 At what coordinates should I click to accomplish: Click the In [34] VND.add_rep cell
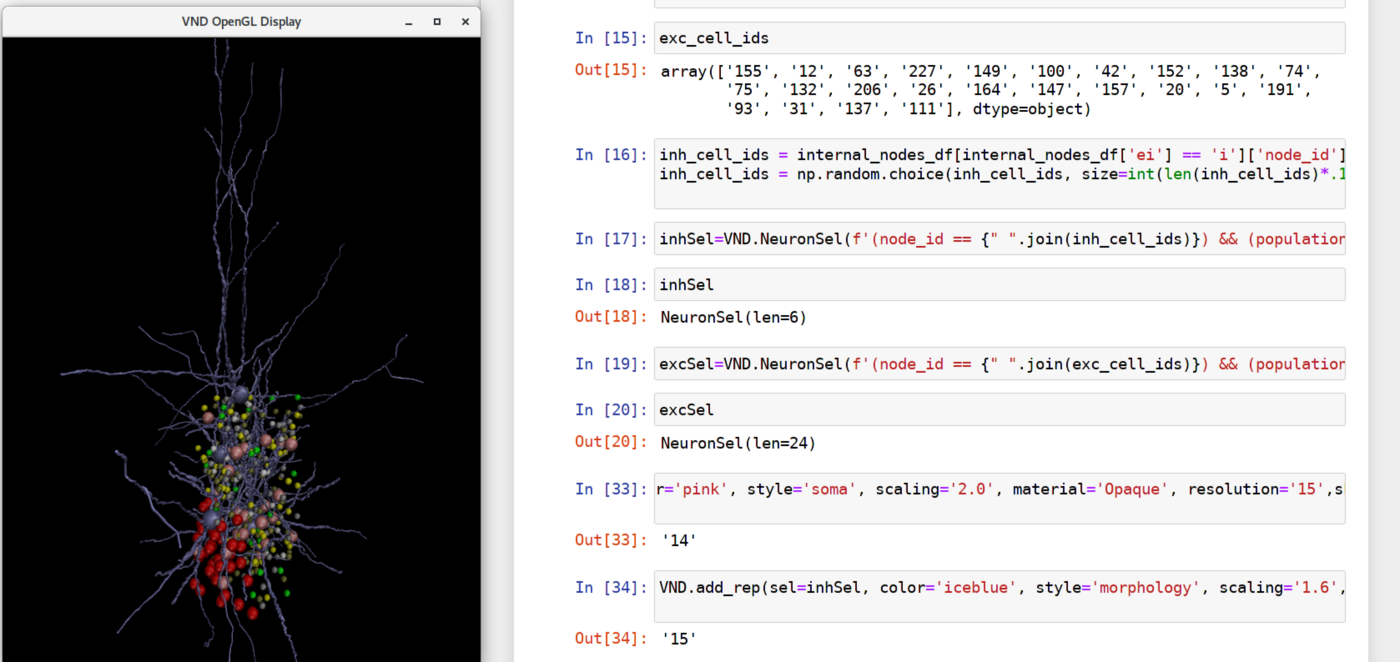pos(1000,596)
